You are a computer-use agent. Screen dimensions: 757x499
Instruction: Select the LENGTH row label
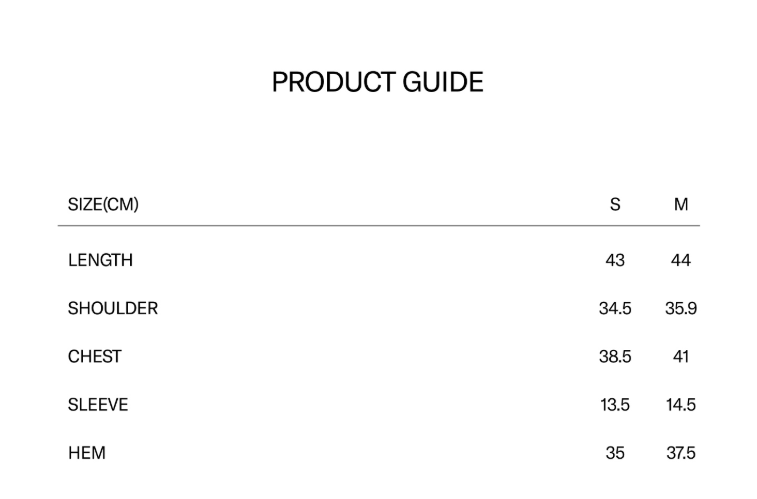coord(100,261)
